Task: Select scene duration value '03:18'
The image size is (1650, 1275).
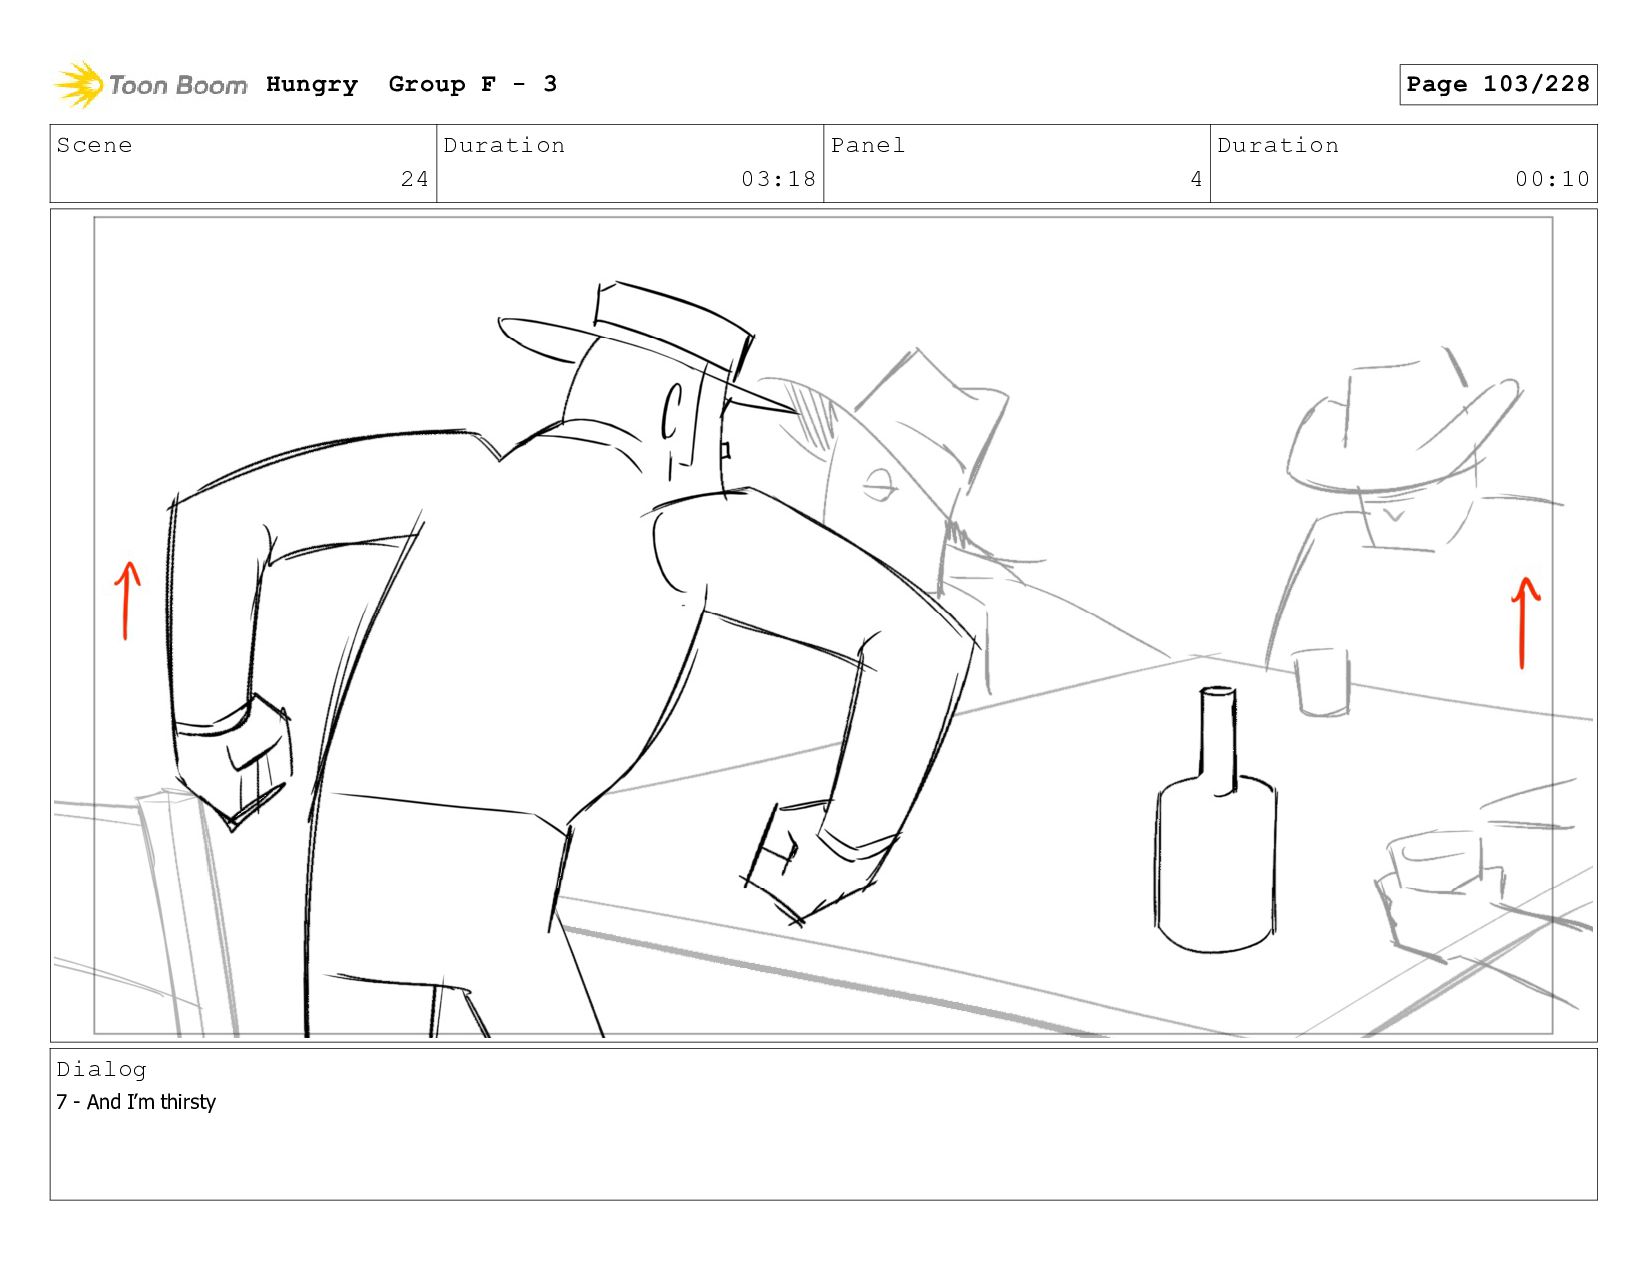Action: click(x=778, y=179)
